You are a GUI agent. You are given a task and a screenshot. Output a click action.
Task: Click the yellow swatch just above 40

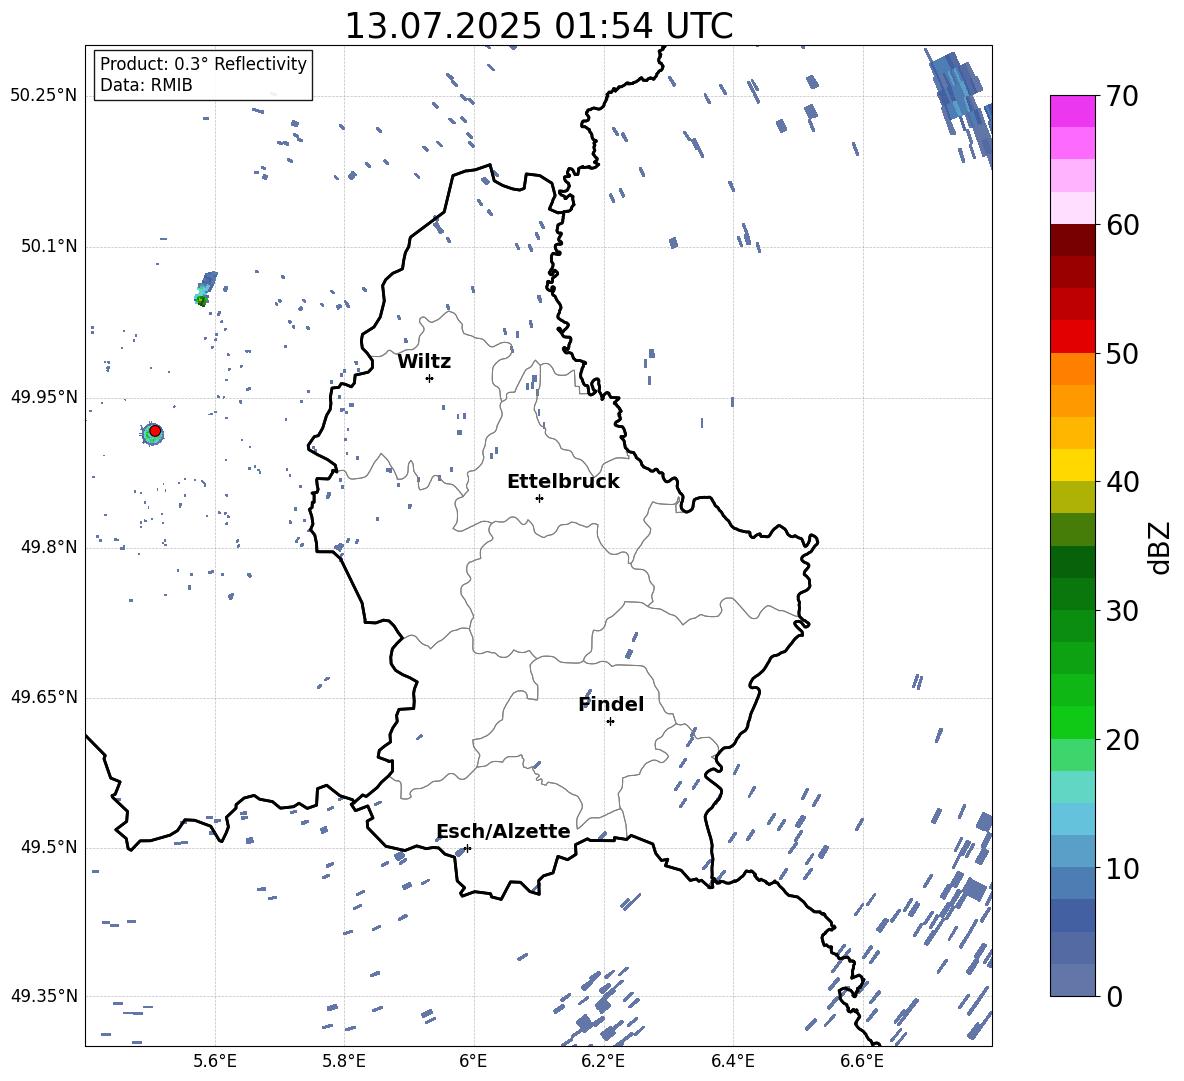click(1072, 464)
